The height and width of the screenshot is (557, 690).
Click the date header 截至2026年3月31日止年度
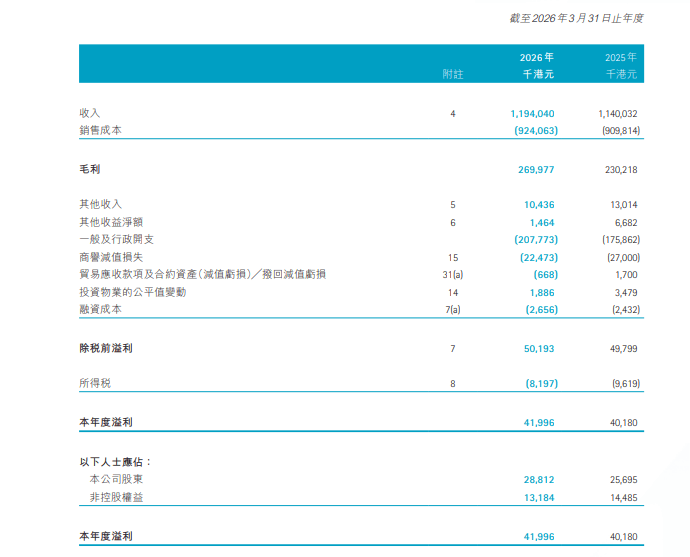[x=576, y=18]
